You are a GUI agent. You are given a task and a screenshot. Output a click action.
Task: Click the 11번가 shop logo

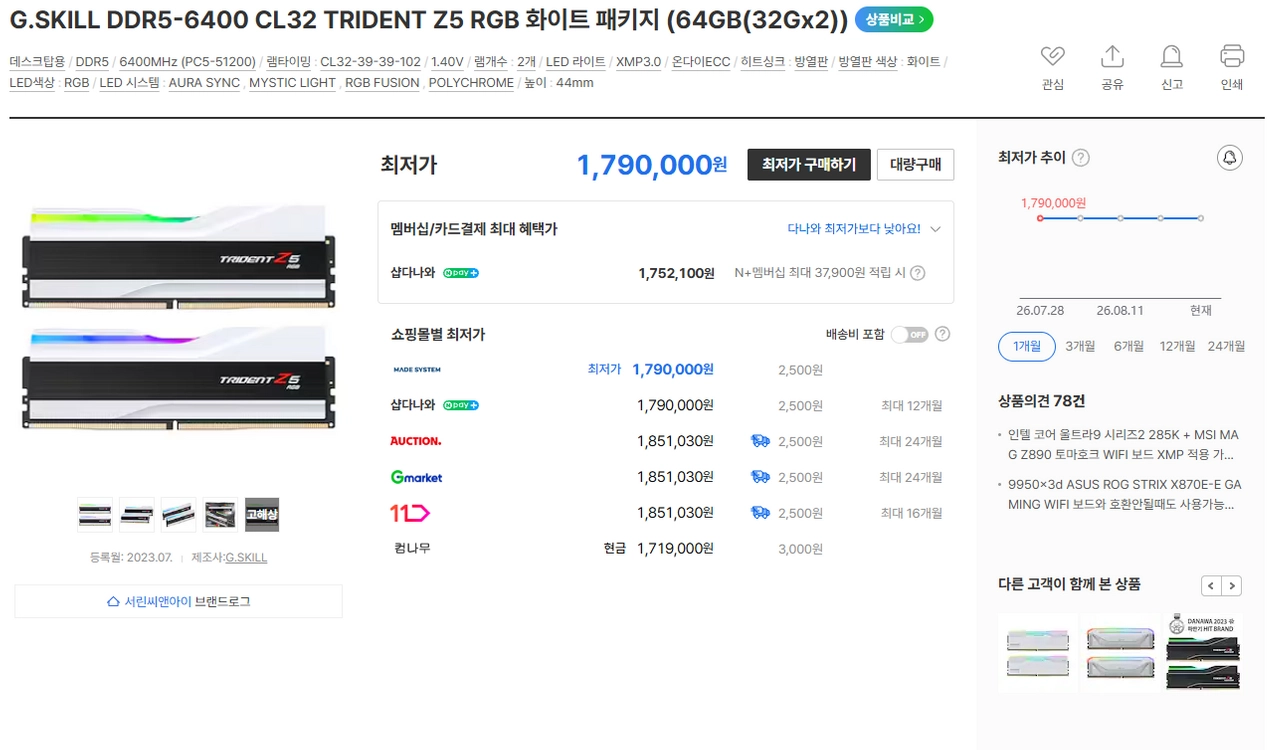[410, 513]
